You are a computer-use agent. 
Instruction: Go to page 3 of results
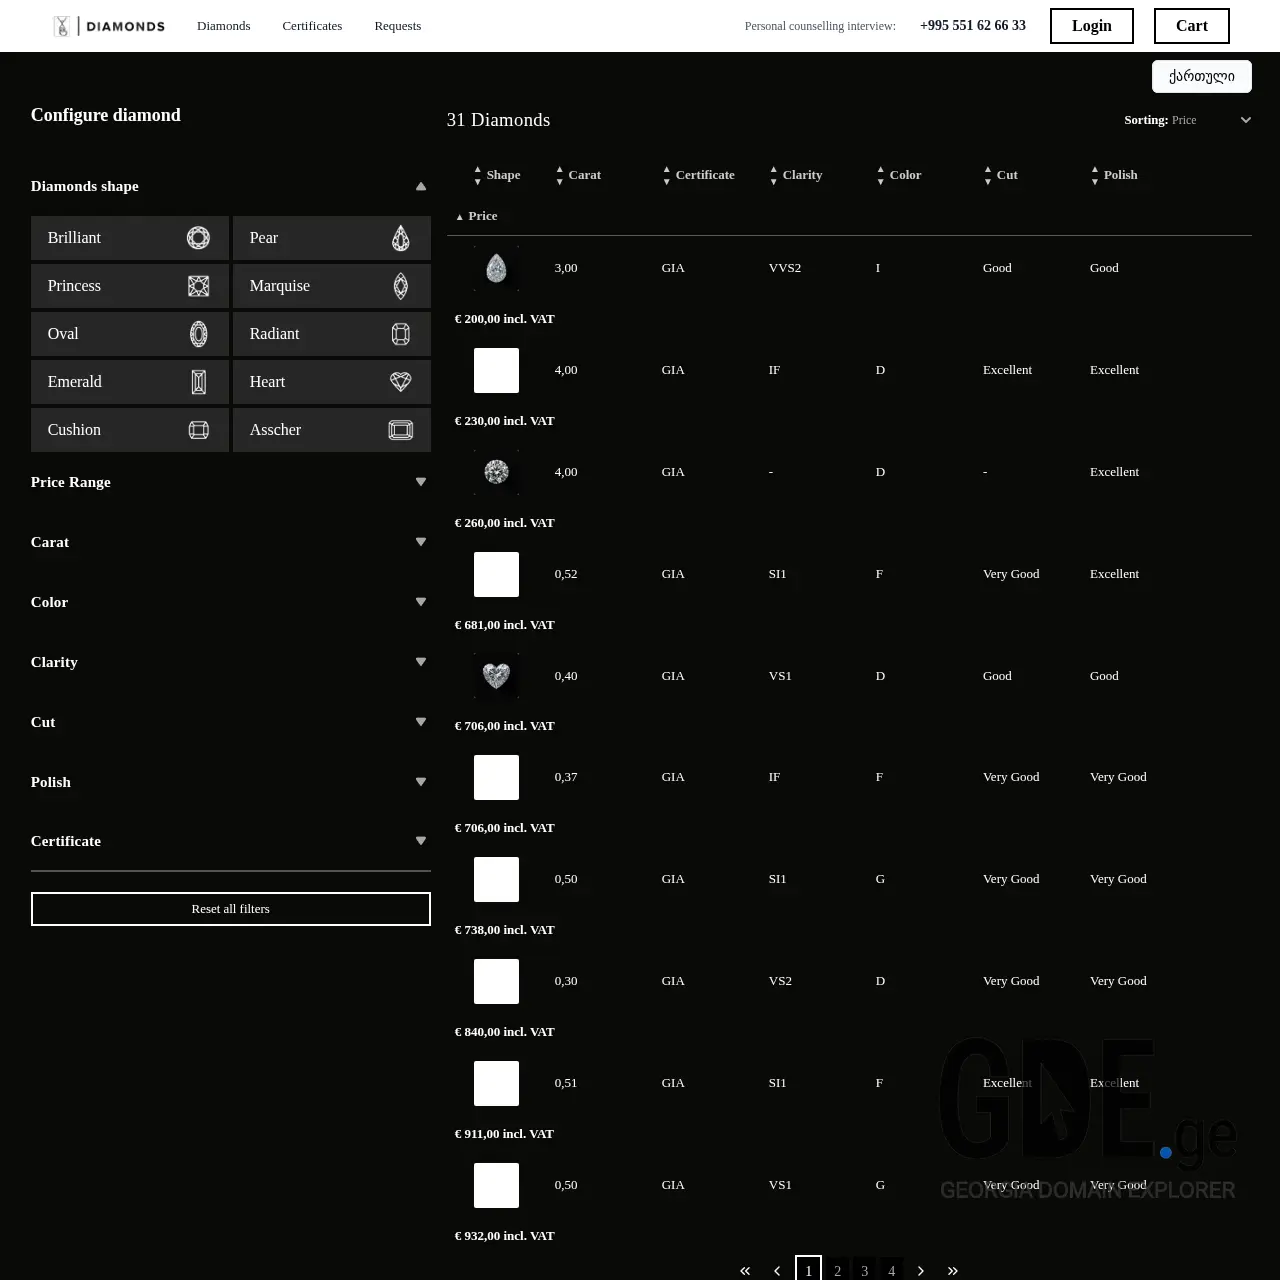tap(864, 1269)
